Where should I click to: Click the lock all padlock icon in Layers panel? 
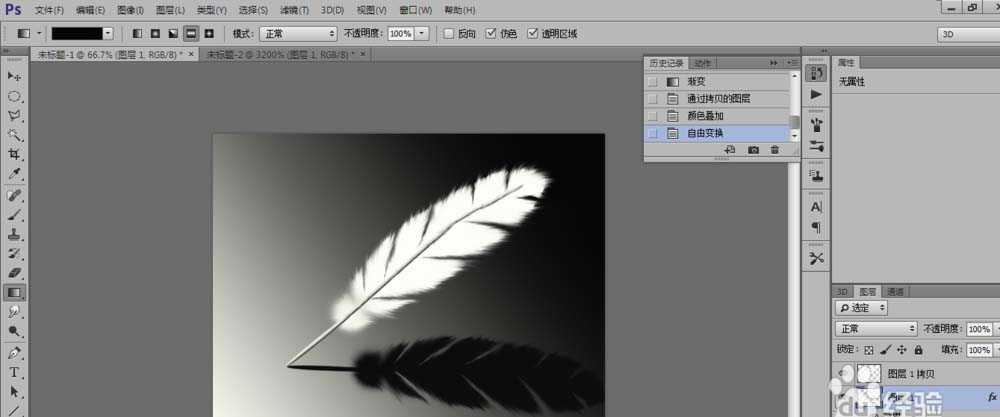pos(917,350)
